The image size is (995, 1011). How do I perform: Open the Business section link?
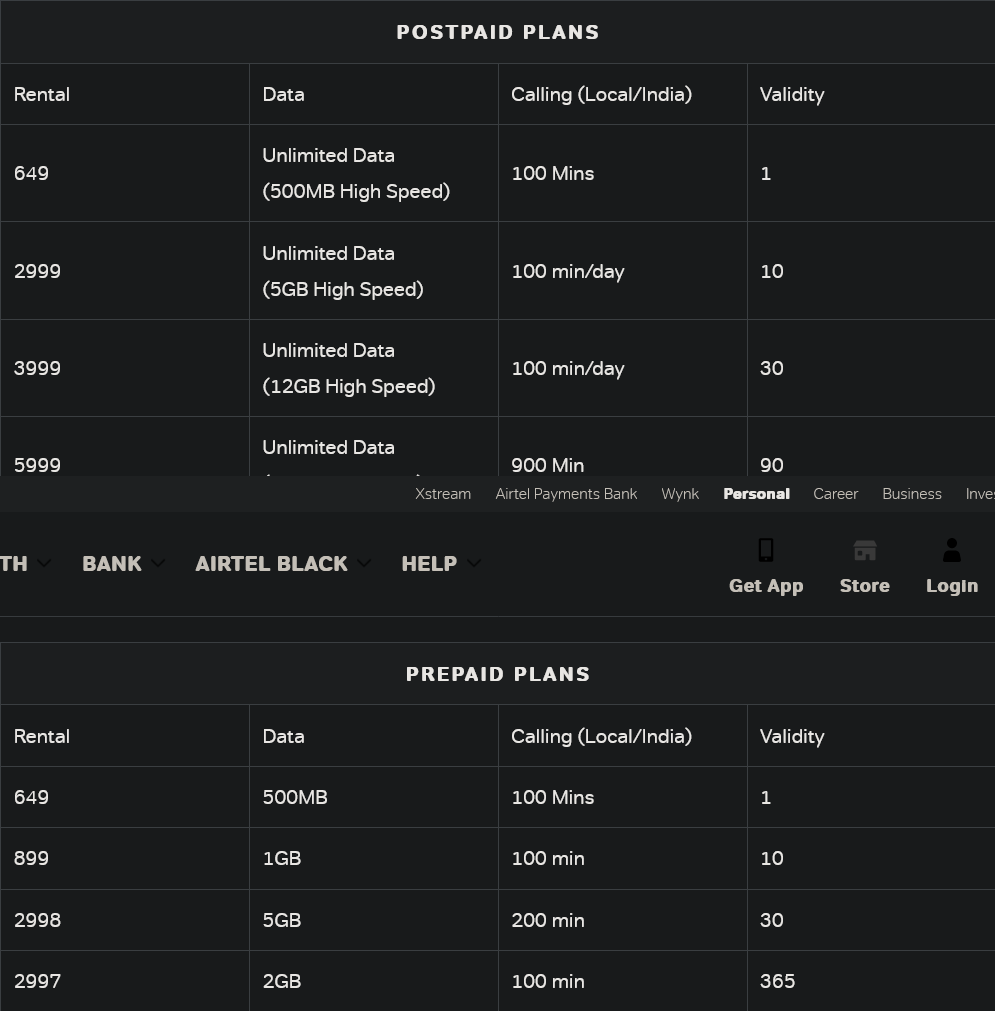pyautogui.click(x=911, y=494)
